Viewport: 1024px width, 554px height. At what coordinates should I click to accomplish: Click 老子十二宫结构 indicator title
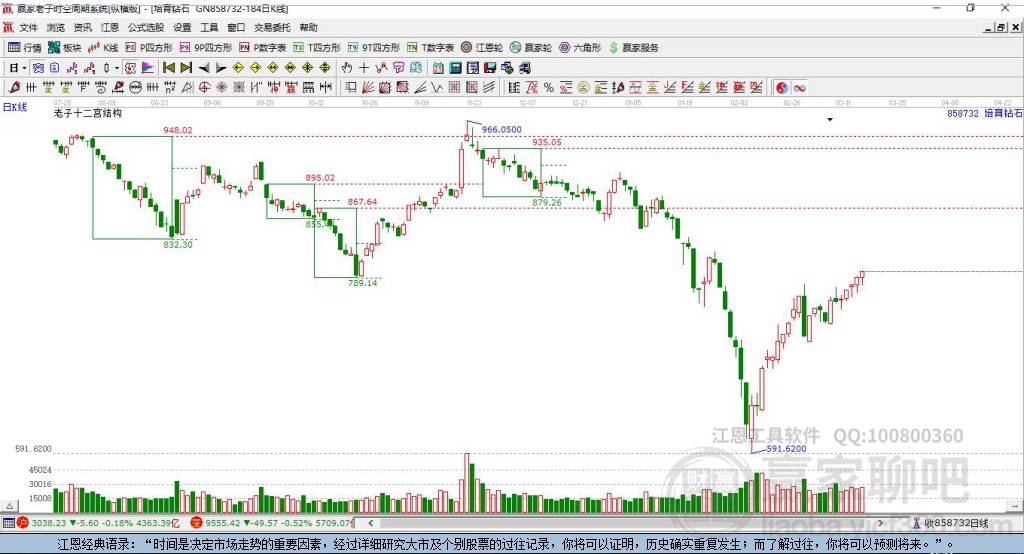point(88,113)
